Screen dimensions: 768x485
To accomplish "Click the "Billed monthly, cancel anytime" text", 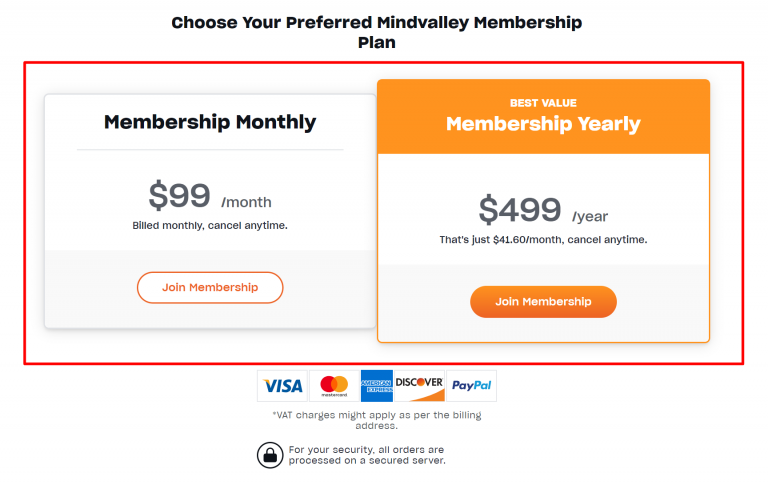I will click(210, 225).
